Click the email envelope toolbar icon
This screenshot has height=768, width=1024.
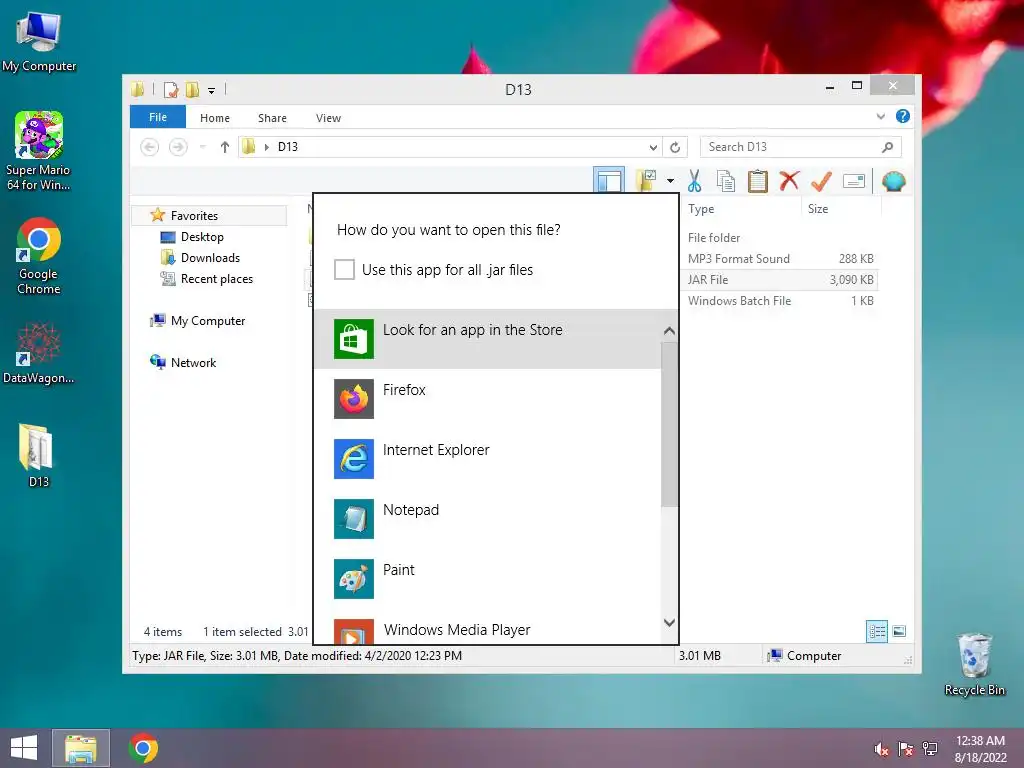(854, 181)
